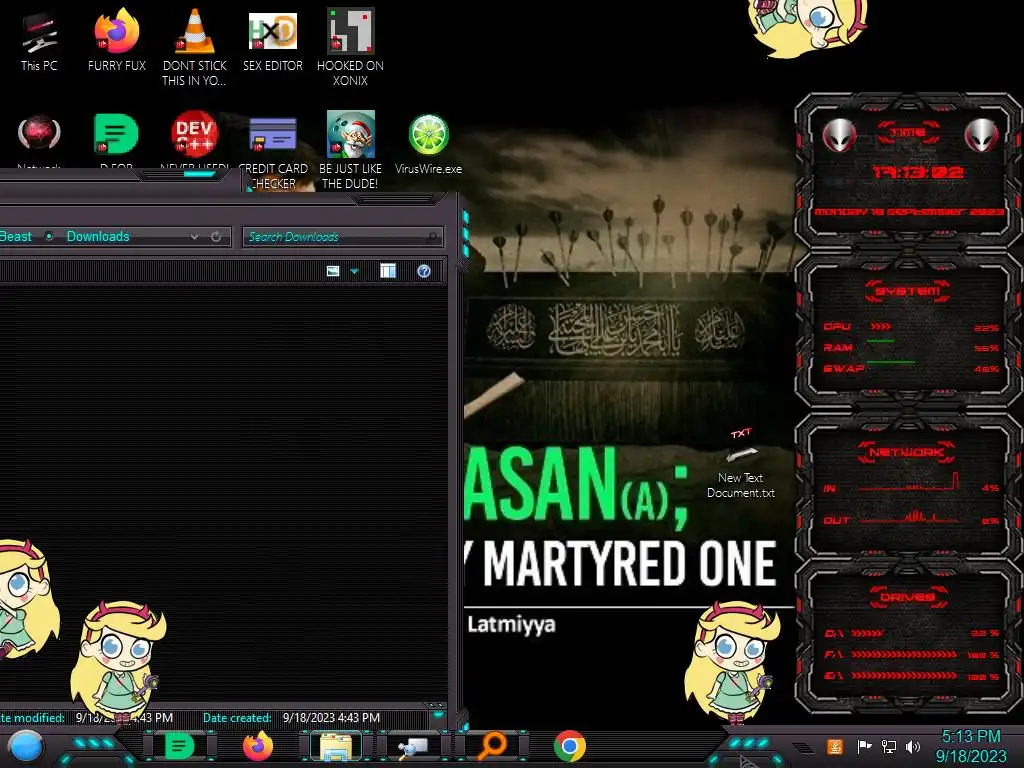Launch Google Chrome from the taskbar
The image size is (1024, 768).
coord(569,746)
